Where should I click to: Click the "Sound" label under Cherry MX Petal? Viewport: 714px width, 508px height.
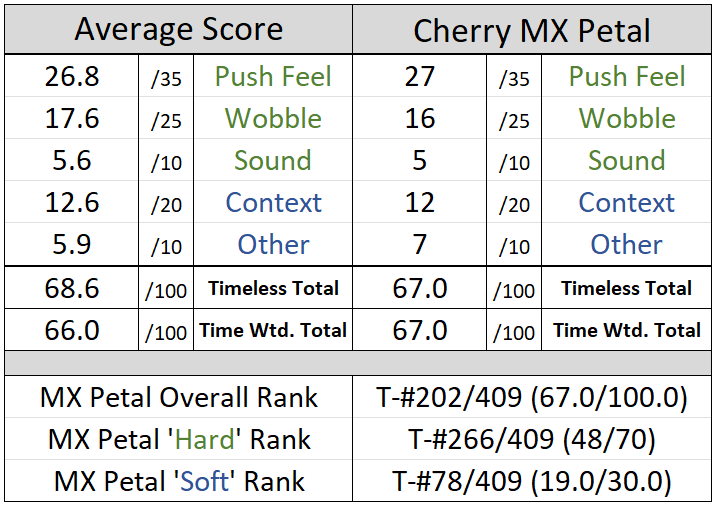point(627,160)
